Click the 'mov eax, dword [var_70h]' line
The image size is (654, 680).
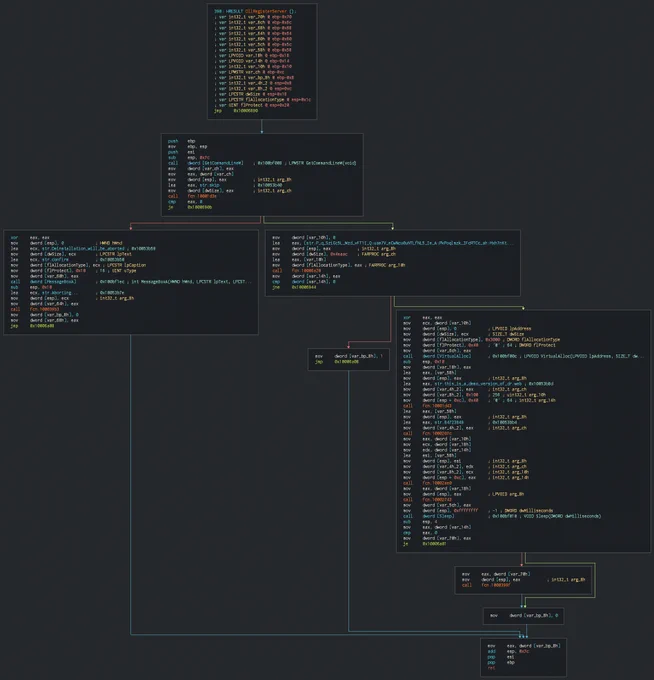(x=496, y=574)
